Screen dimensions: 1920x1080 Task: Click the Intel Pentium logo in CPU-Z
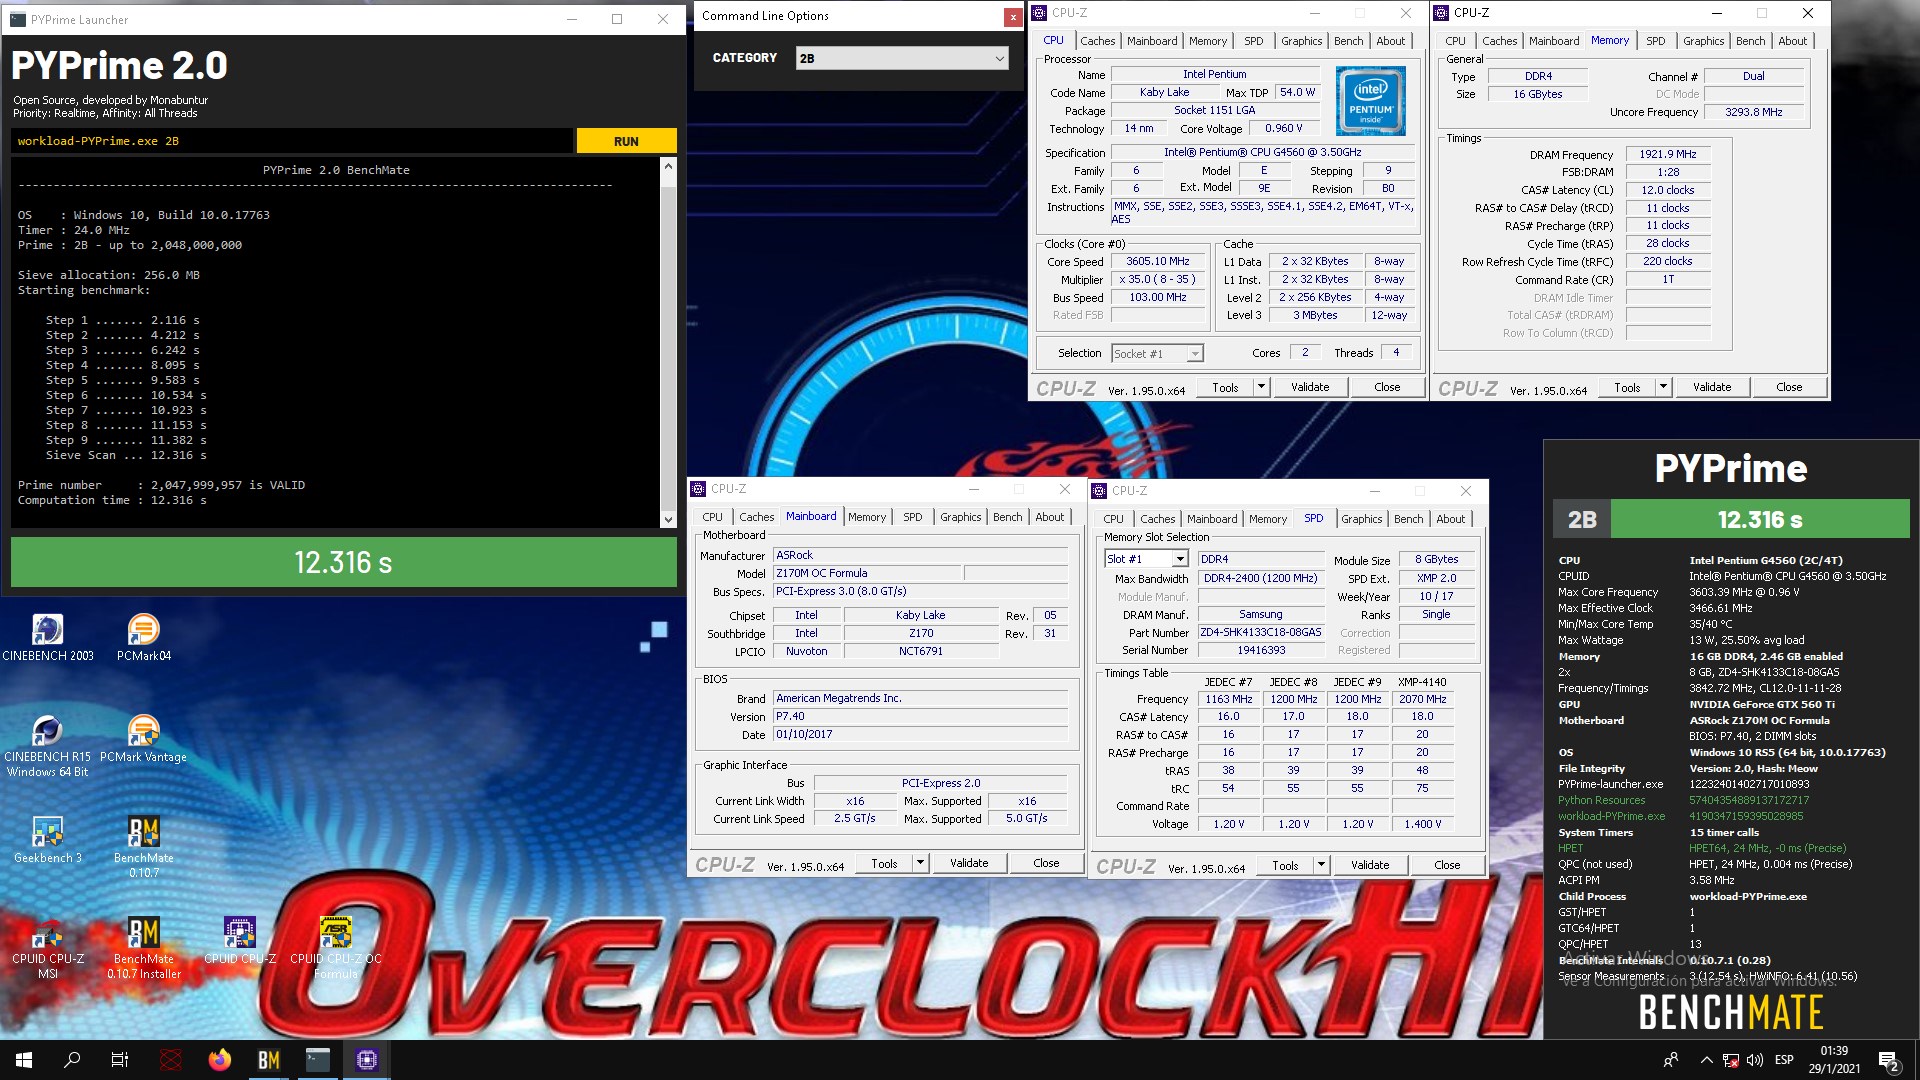(1371, 100)
